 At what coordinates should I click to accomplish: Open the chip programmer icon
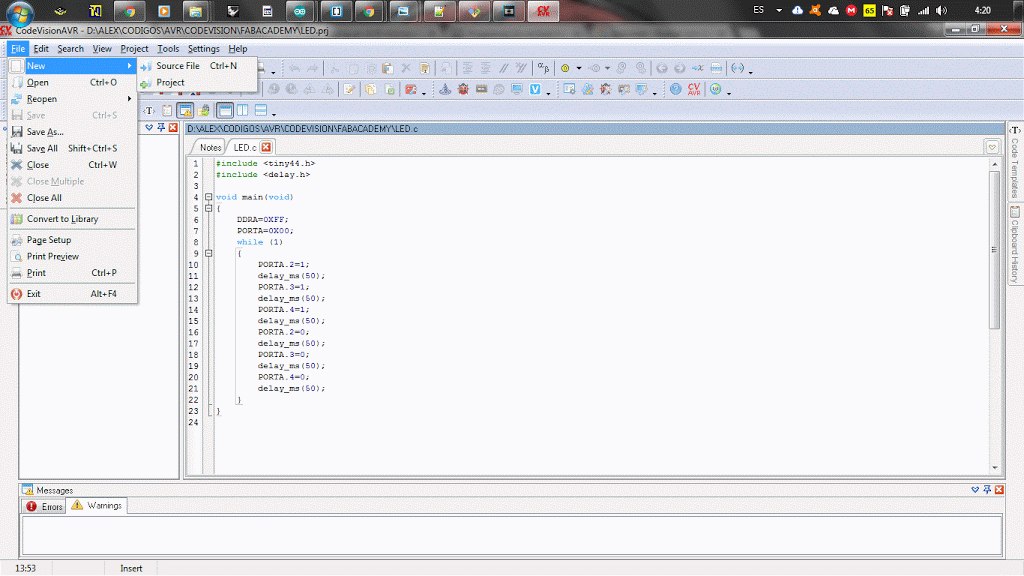click(481, 89)
